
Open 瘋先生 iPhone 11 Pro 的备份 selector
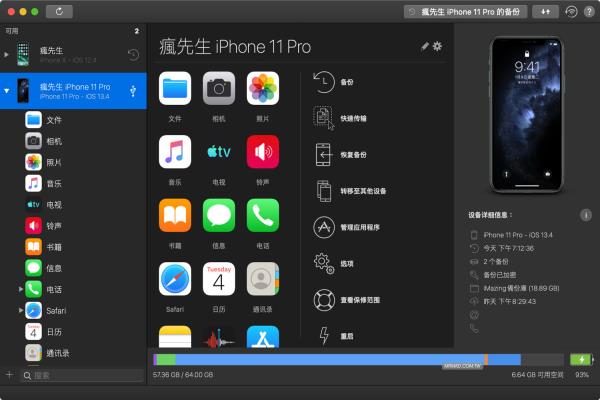(x=465, y=12)
